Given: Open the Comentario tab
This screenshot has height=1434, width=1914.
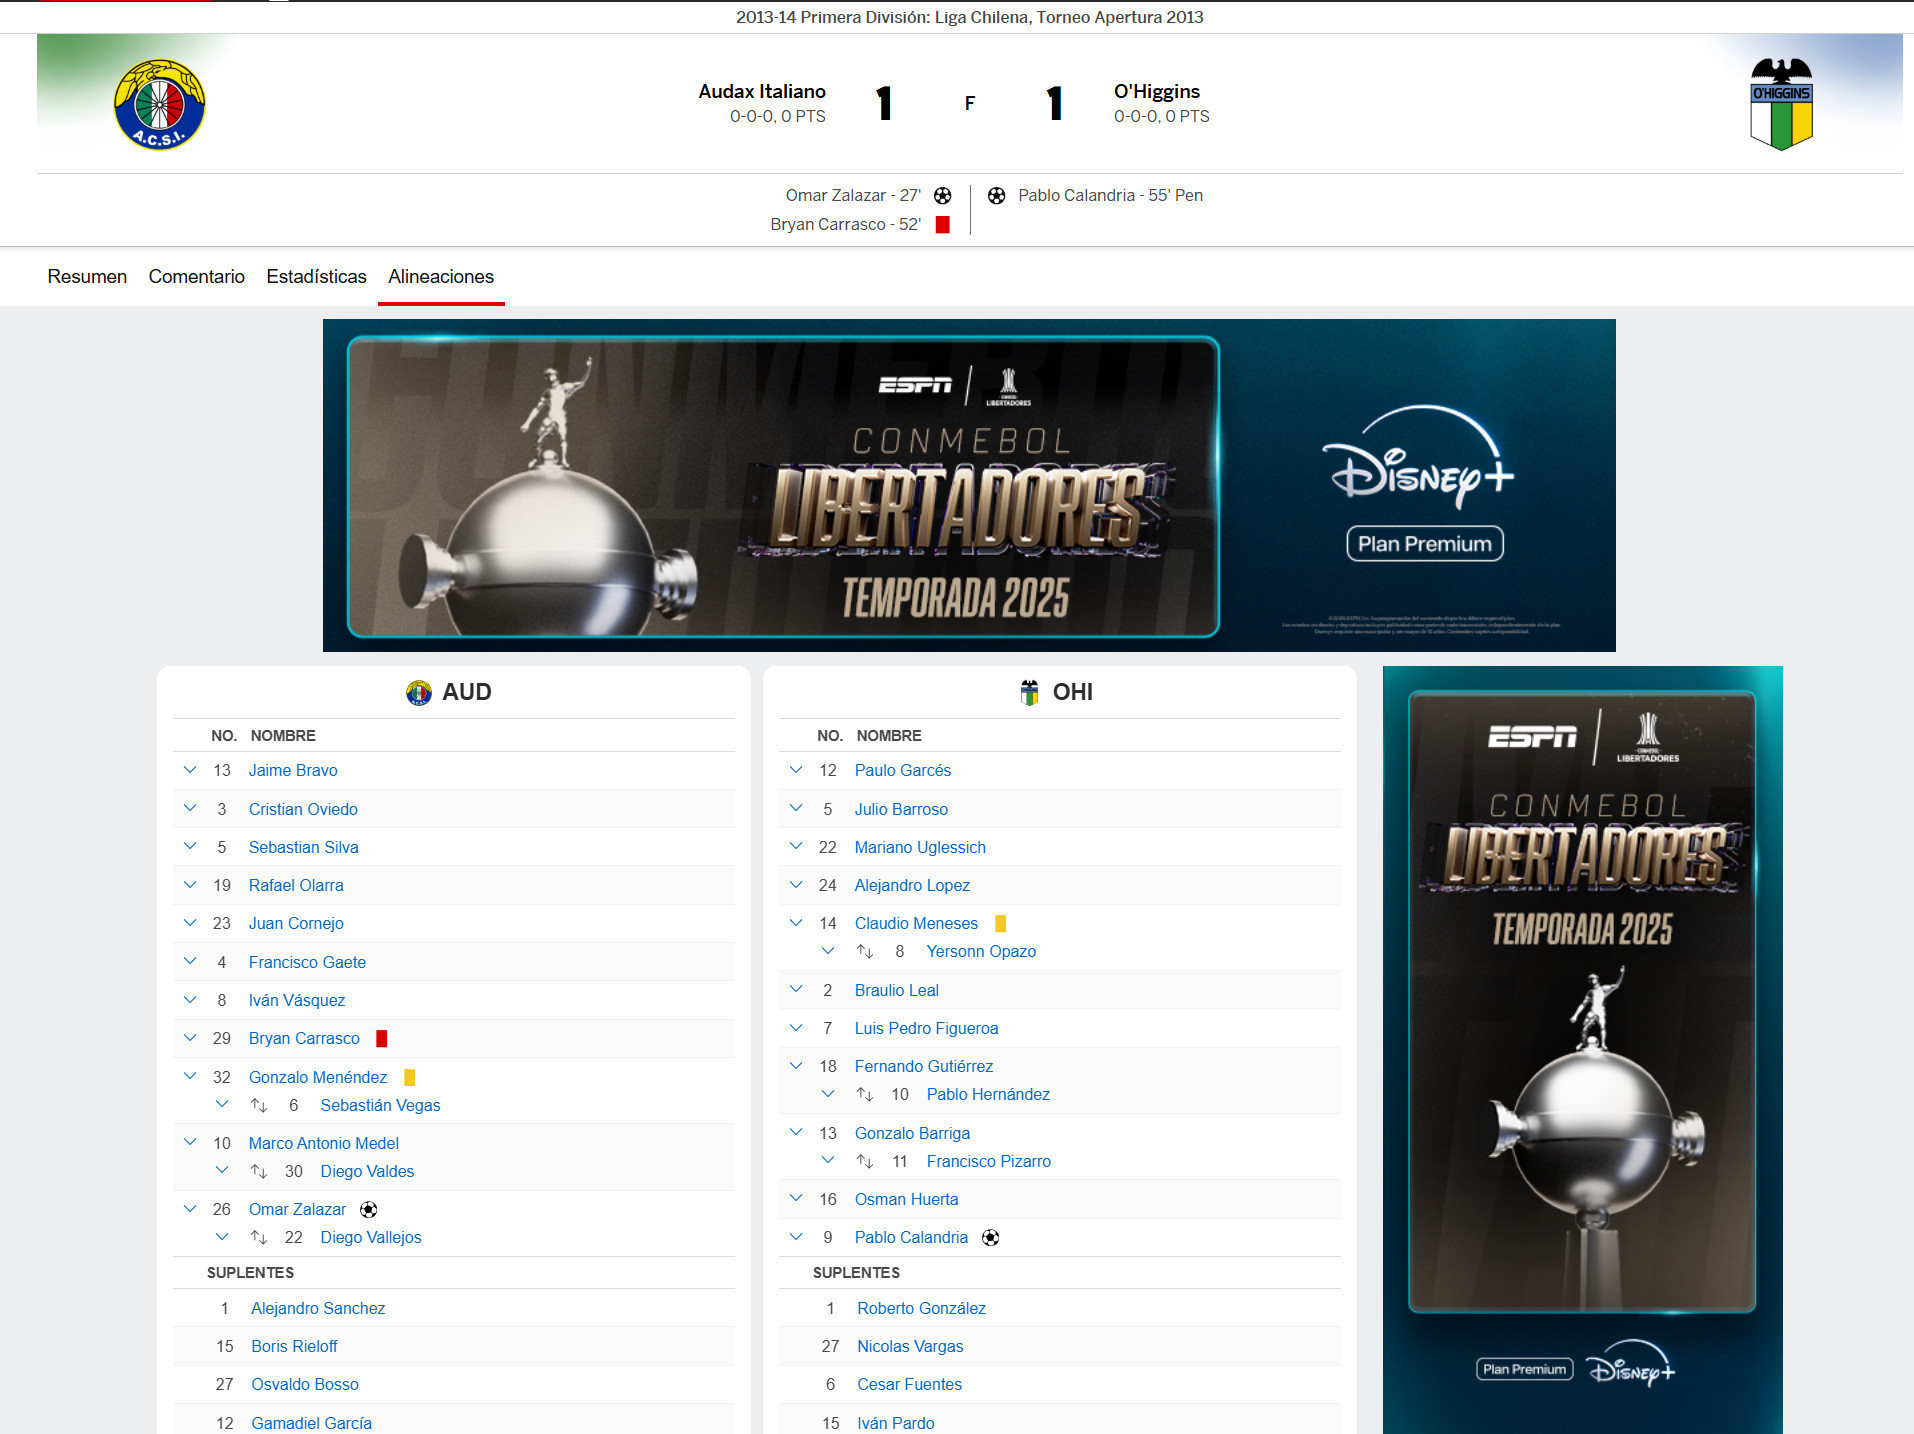Looking at the screenshot, I should pos(196,277).
